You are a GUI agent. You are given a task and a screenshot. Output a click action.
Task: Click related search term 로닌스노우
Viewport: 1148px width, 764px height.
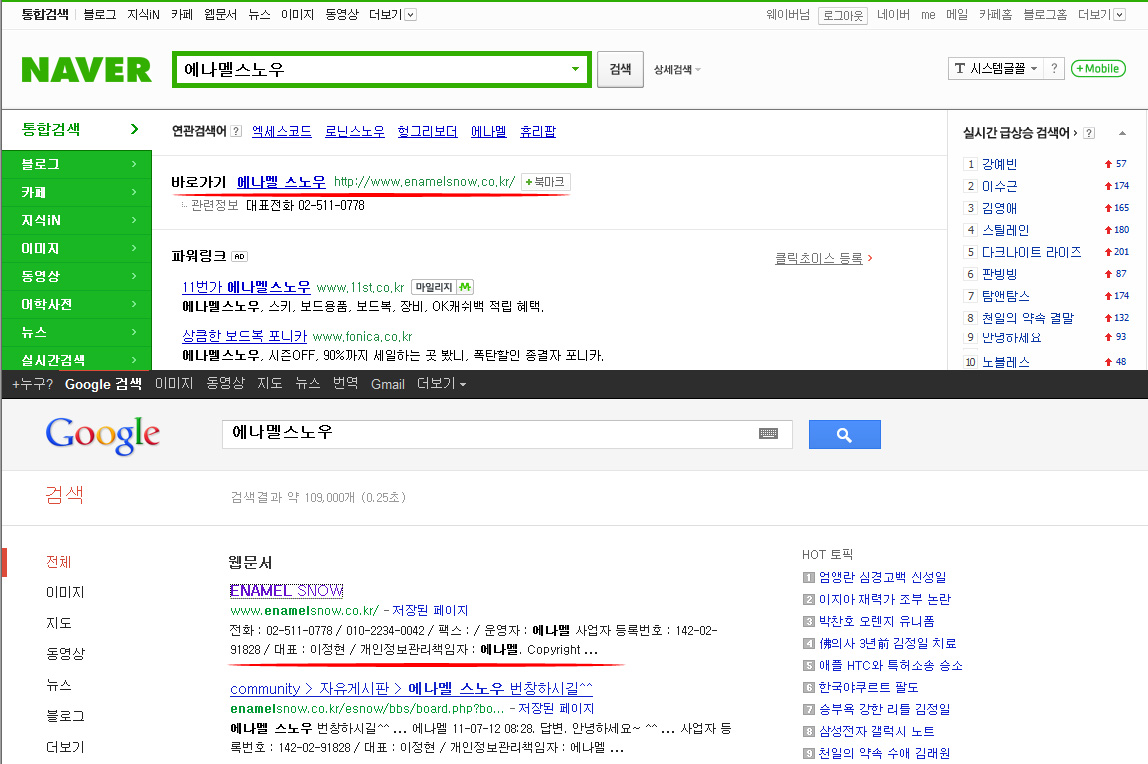coord(354,131)
